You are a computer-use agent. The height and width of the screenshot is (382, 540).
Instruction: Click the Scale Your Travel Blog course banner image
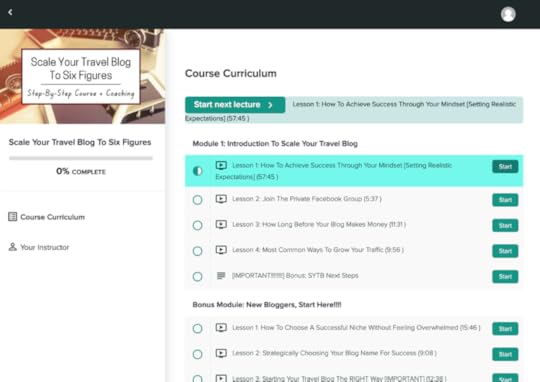82,76
